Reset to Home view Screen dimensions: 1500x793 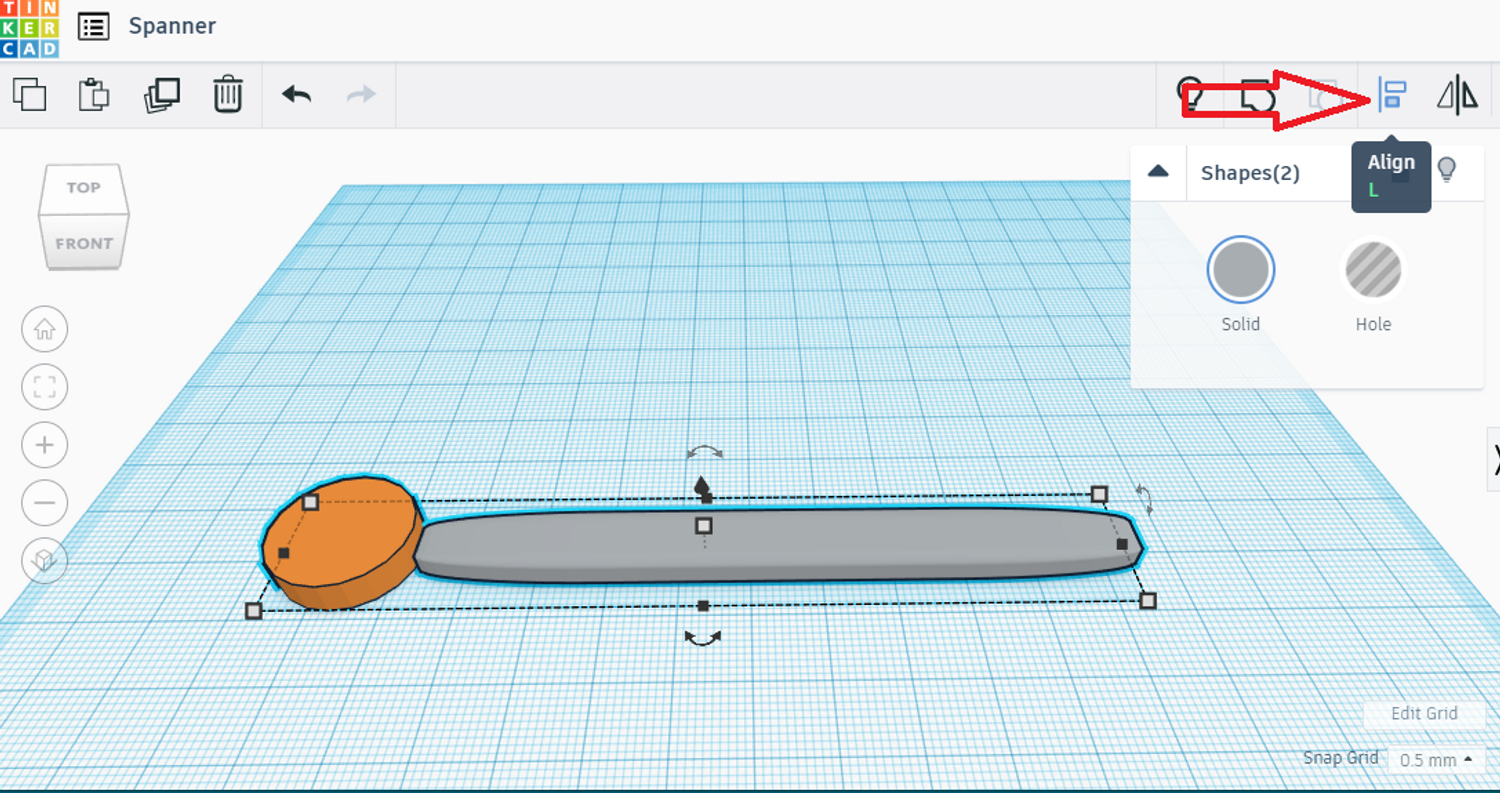coord(44,329)
